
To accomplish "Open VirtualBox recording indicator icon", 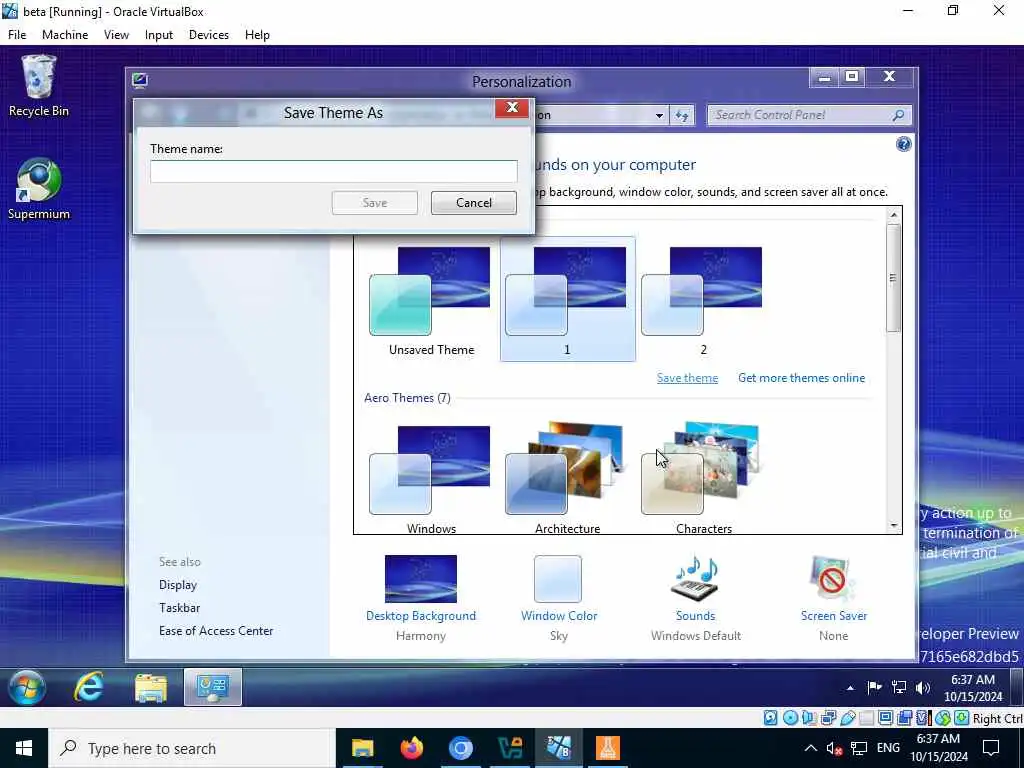I will (904, 718).
